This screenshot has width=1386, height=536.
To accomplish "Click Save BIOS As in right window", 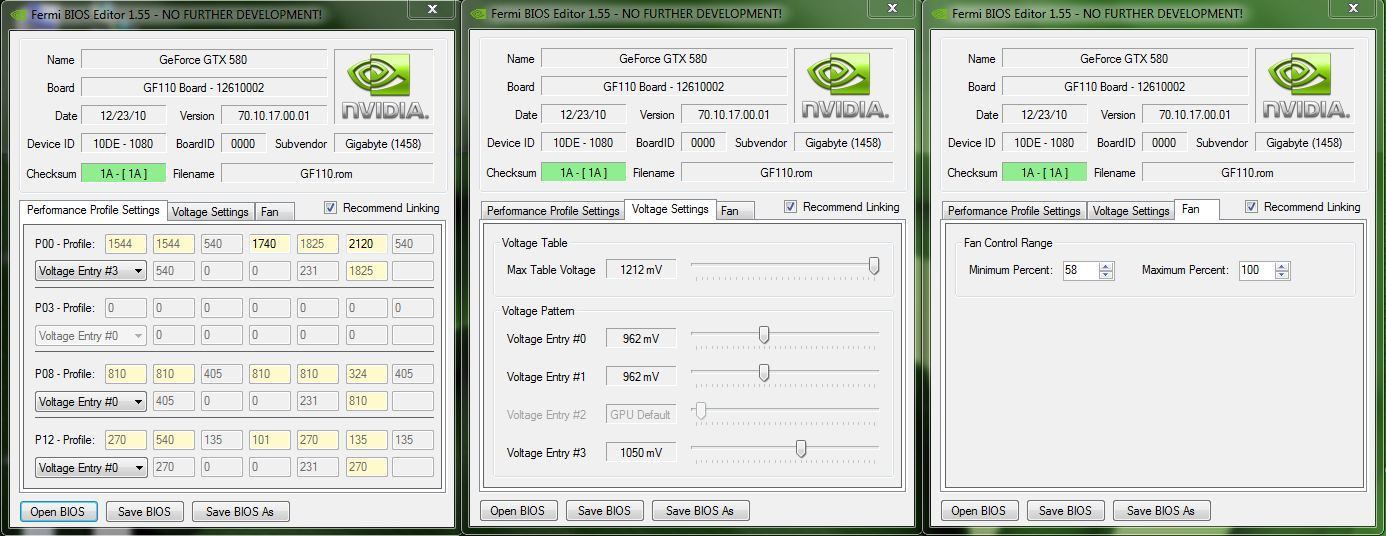I will click(x=1161, y=511).
